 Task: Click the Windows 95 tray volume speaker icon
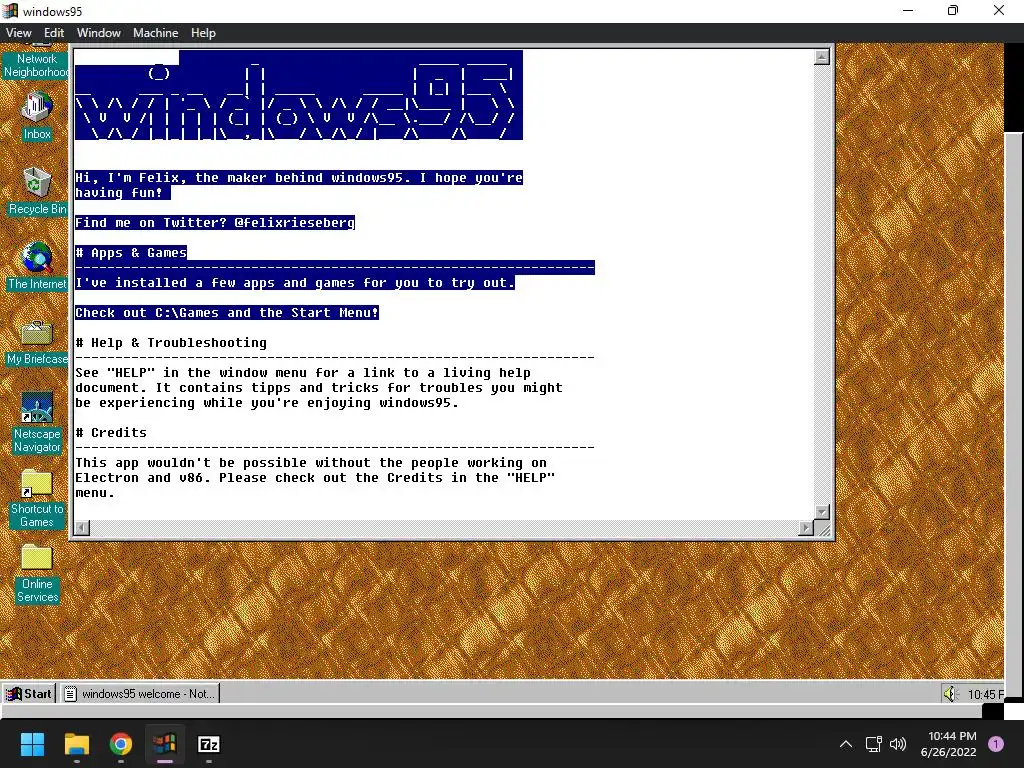point(950,694)
